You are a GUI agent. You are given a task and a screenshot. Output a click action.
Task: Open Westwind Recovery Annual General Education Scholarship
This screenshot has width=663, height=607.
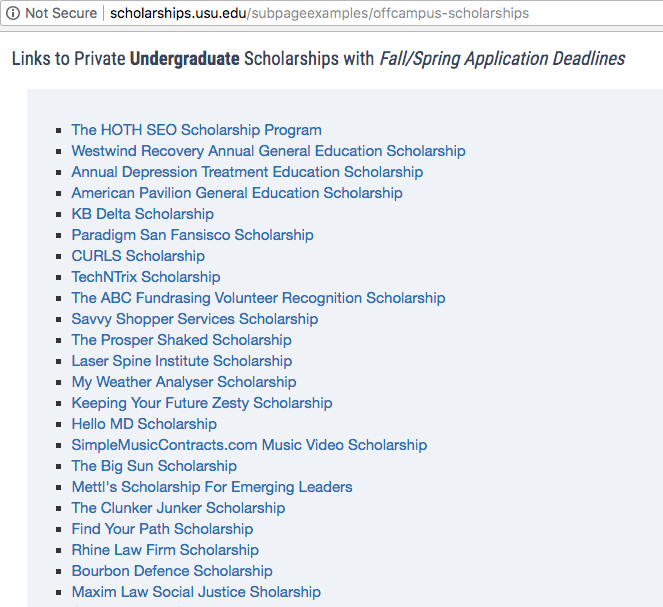[x=268, y=151]
